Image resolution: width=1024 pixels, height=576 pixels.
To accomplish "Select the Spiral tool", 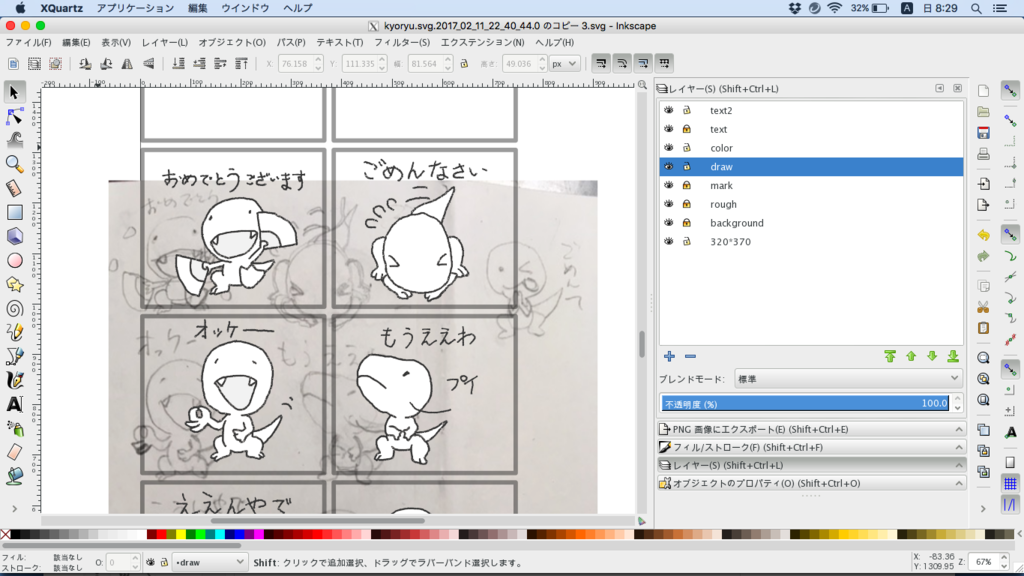I will point(14,308).
